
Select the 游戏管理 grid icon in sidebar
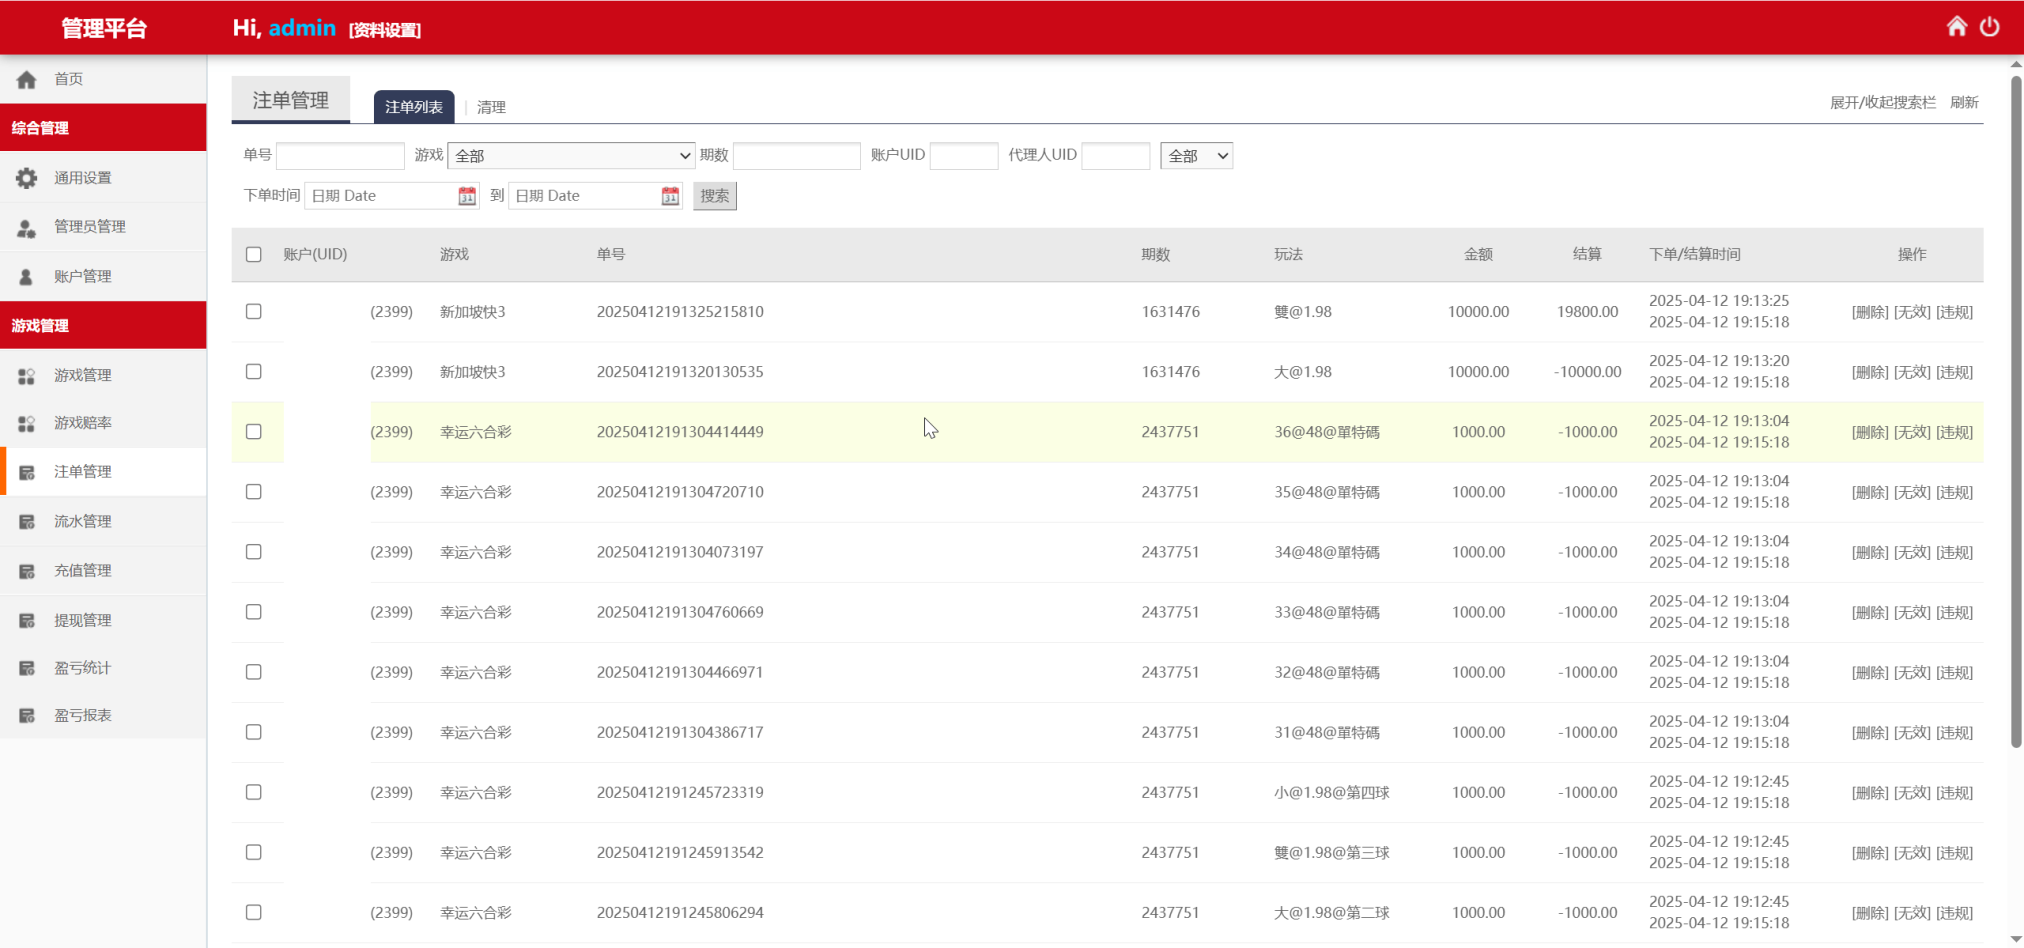point(26,375)
